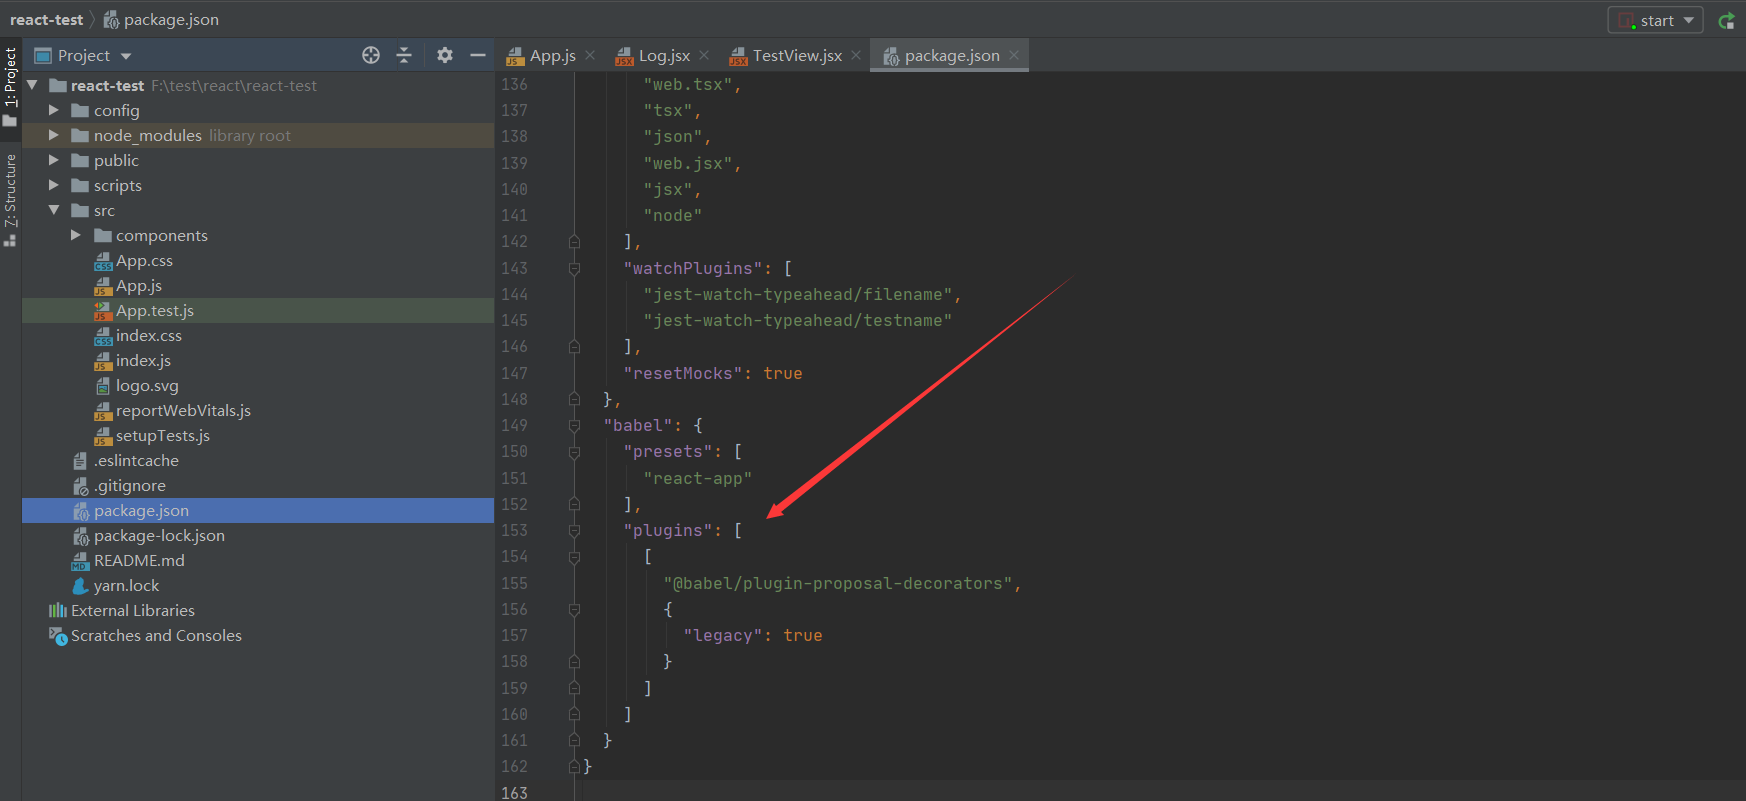Image resolution: width=1746 pixels, height=801 pixels.
Task: Select App.test.js in project tree
Action: tap(155, 310)
